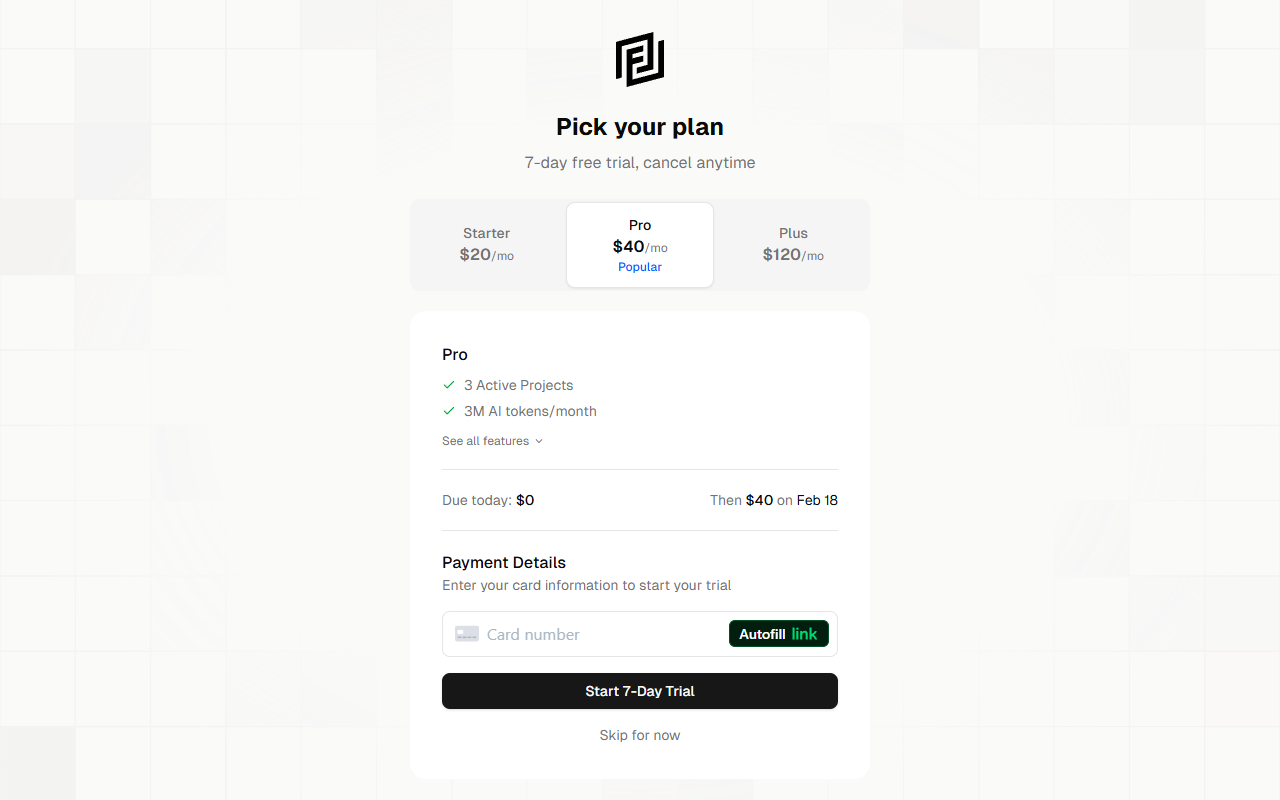1280x800 pixels.
Task: Click "Start 7-Day Trial"
Action: click(640, 691)
